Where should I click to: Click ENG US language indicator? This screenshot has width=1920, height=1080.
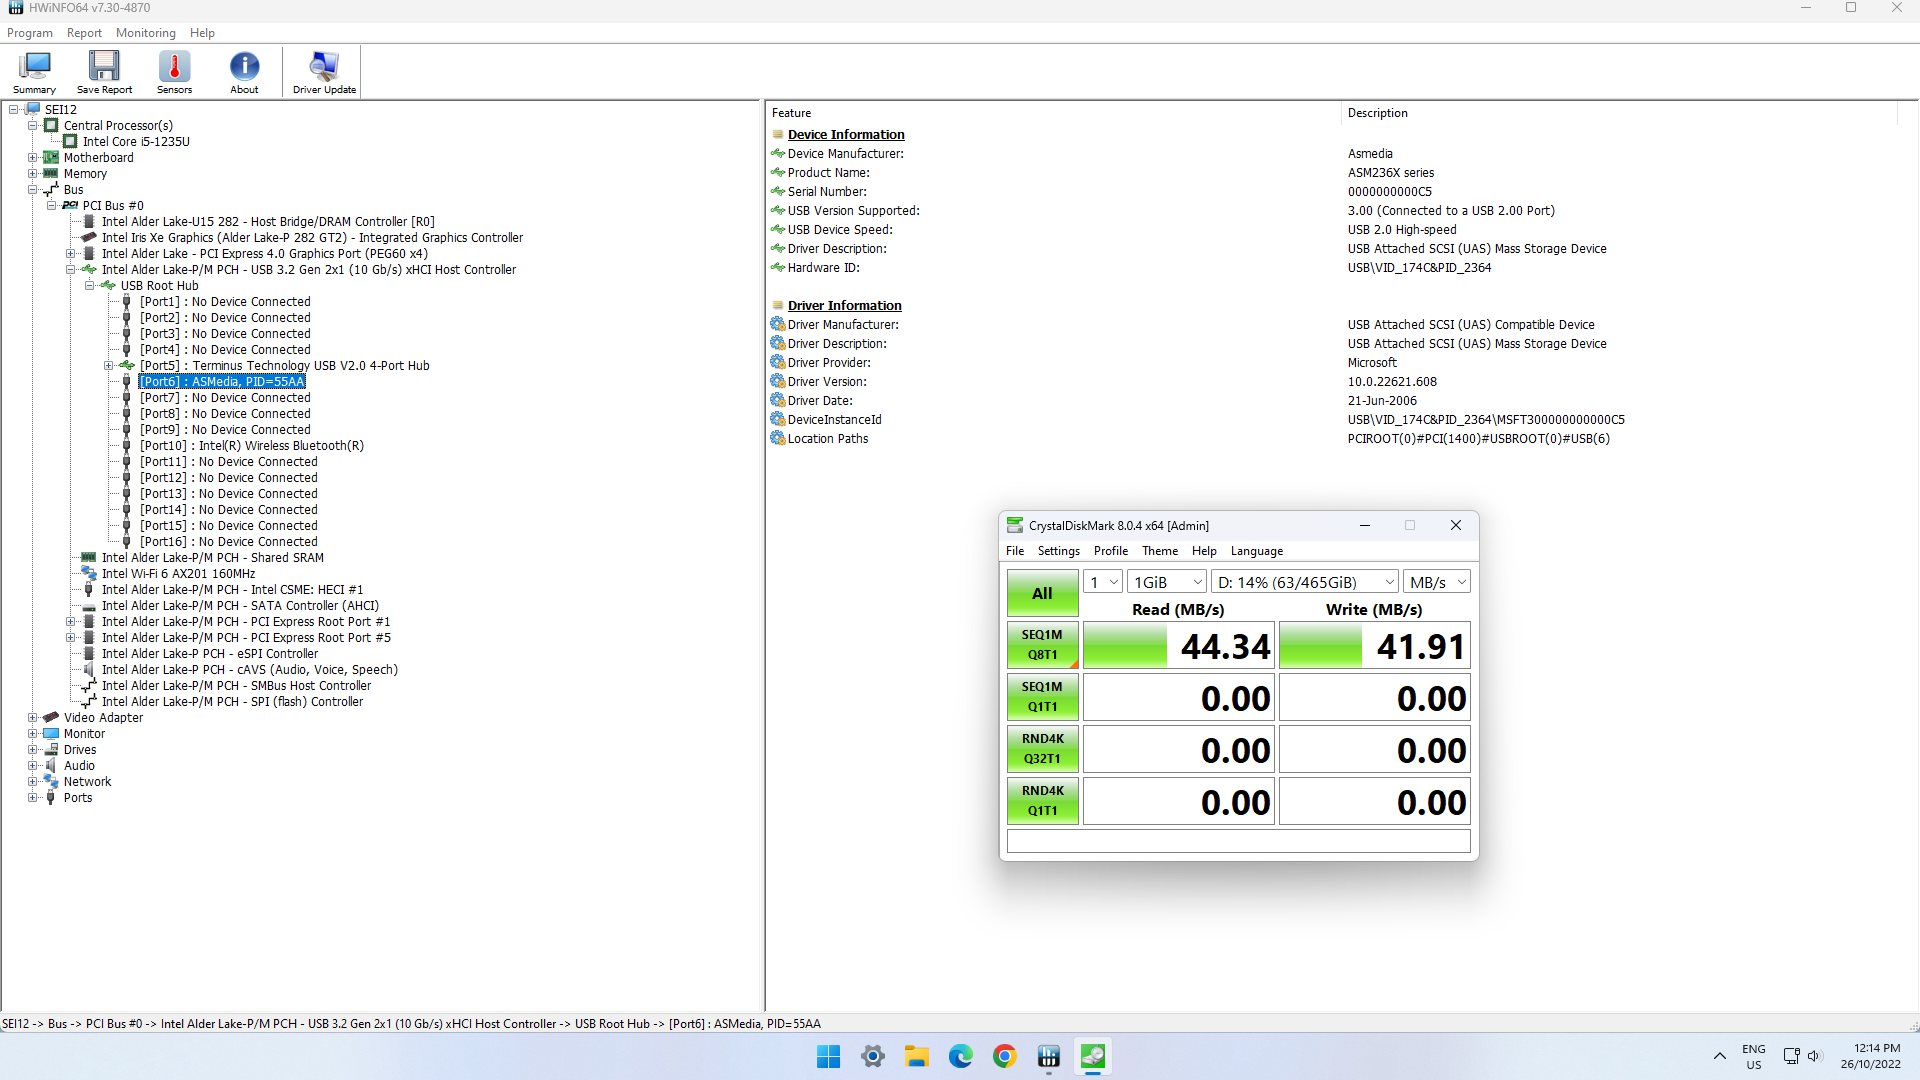1754,1057
